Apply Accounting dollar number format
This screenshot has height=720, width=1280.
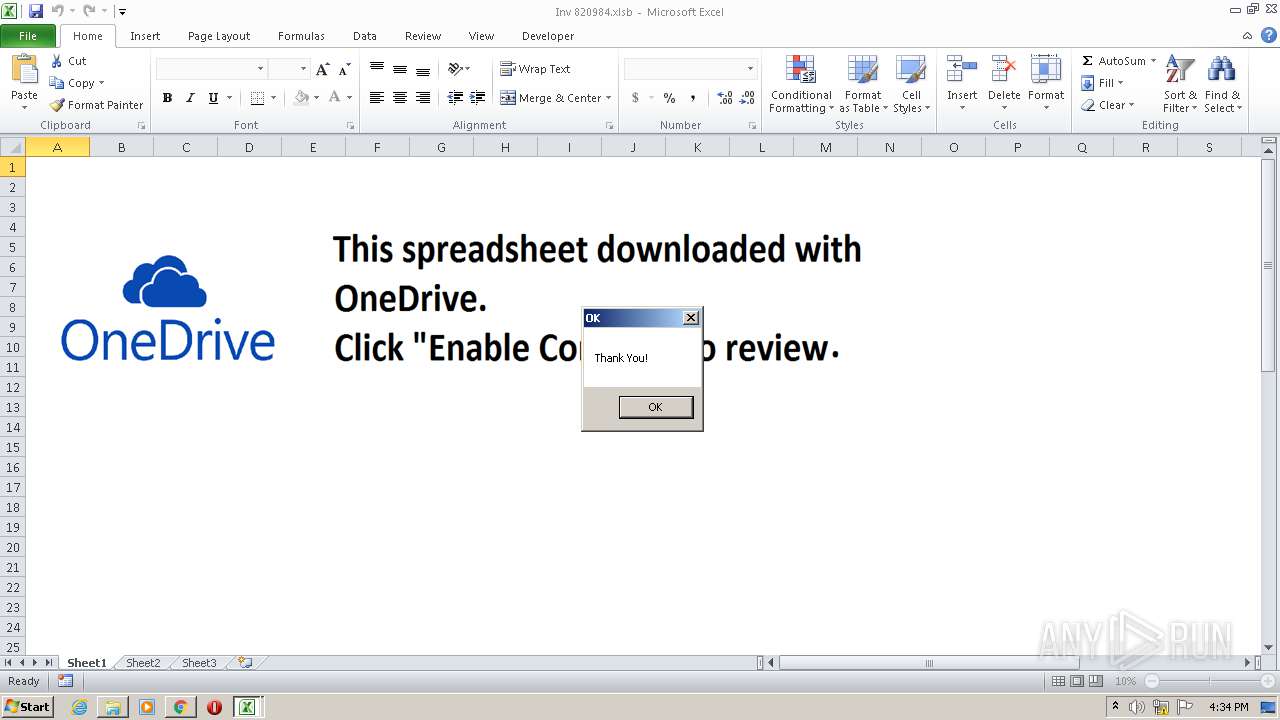[x=635, y=98]
